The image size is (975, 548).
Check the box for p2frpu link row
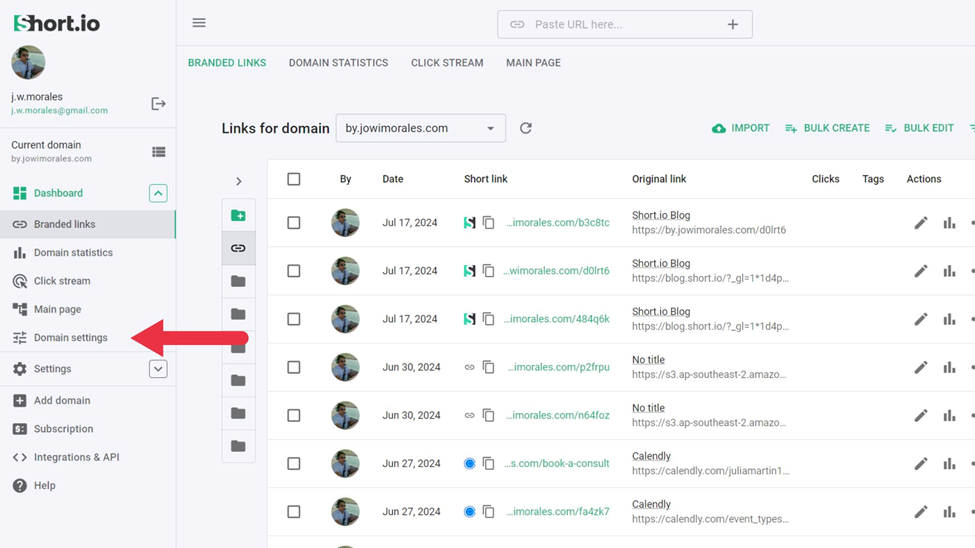tap(293, 367)
